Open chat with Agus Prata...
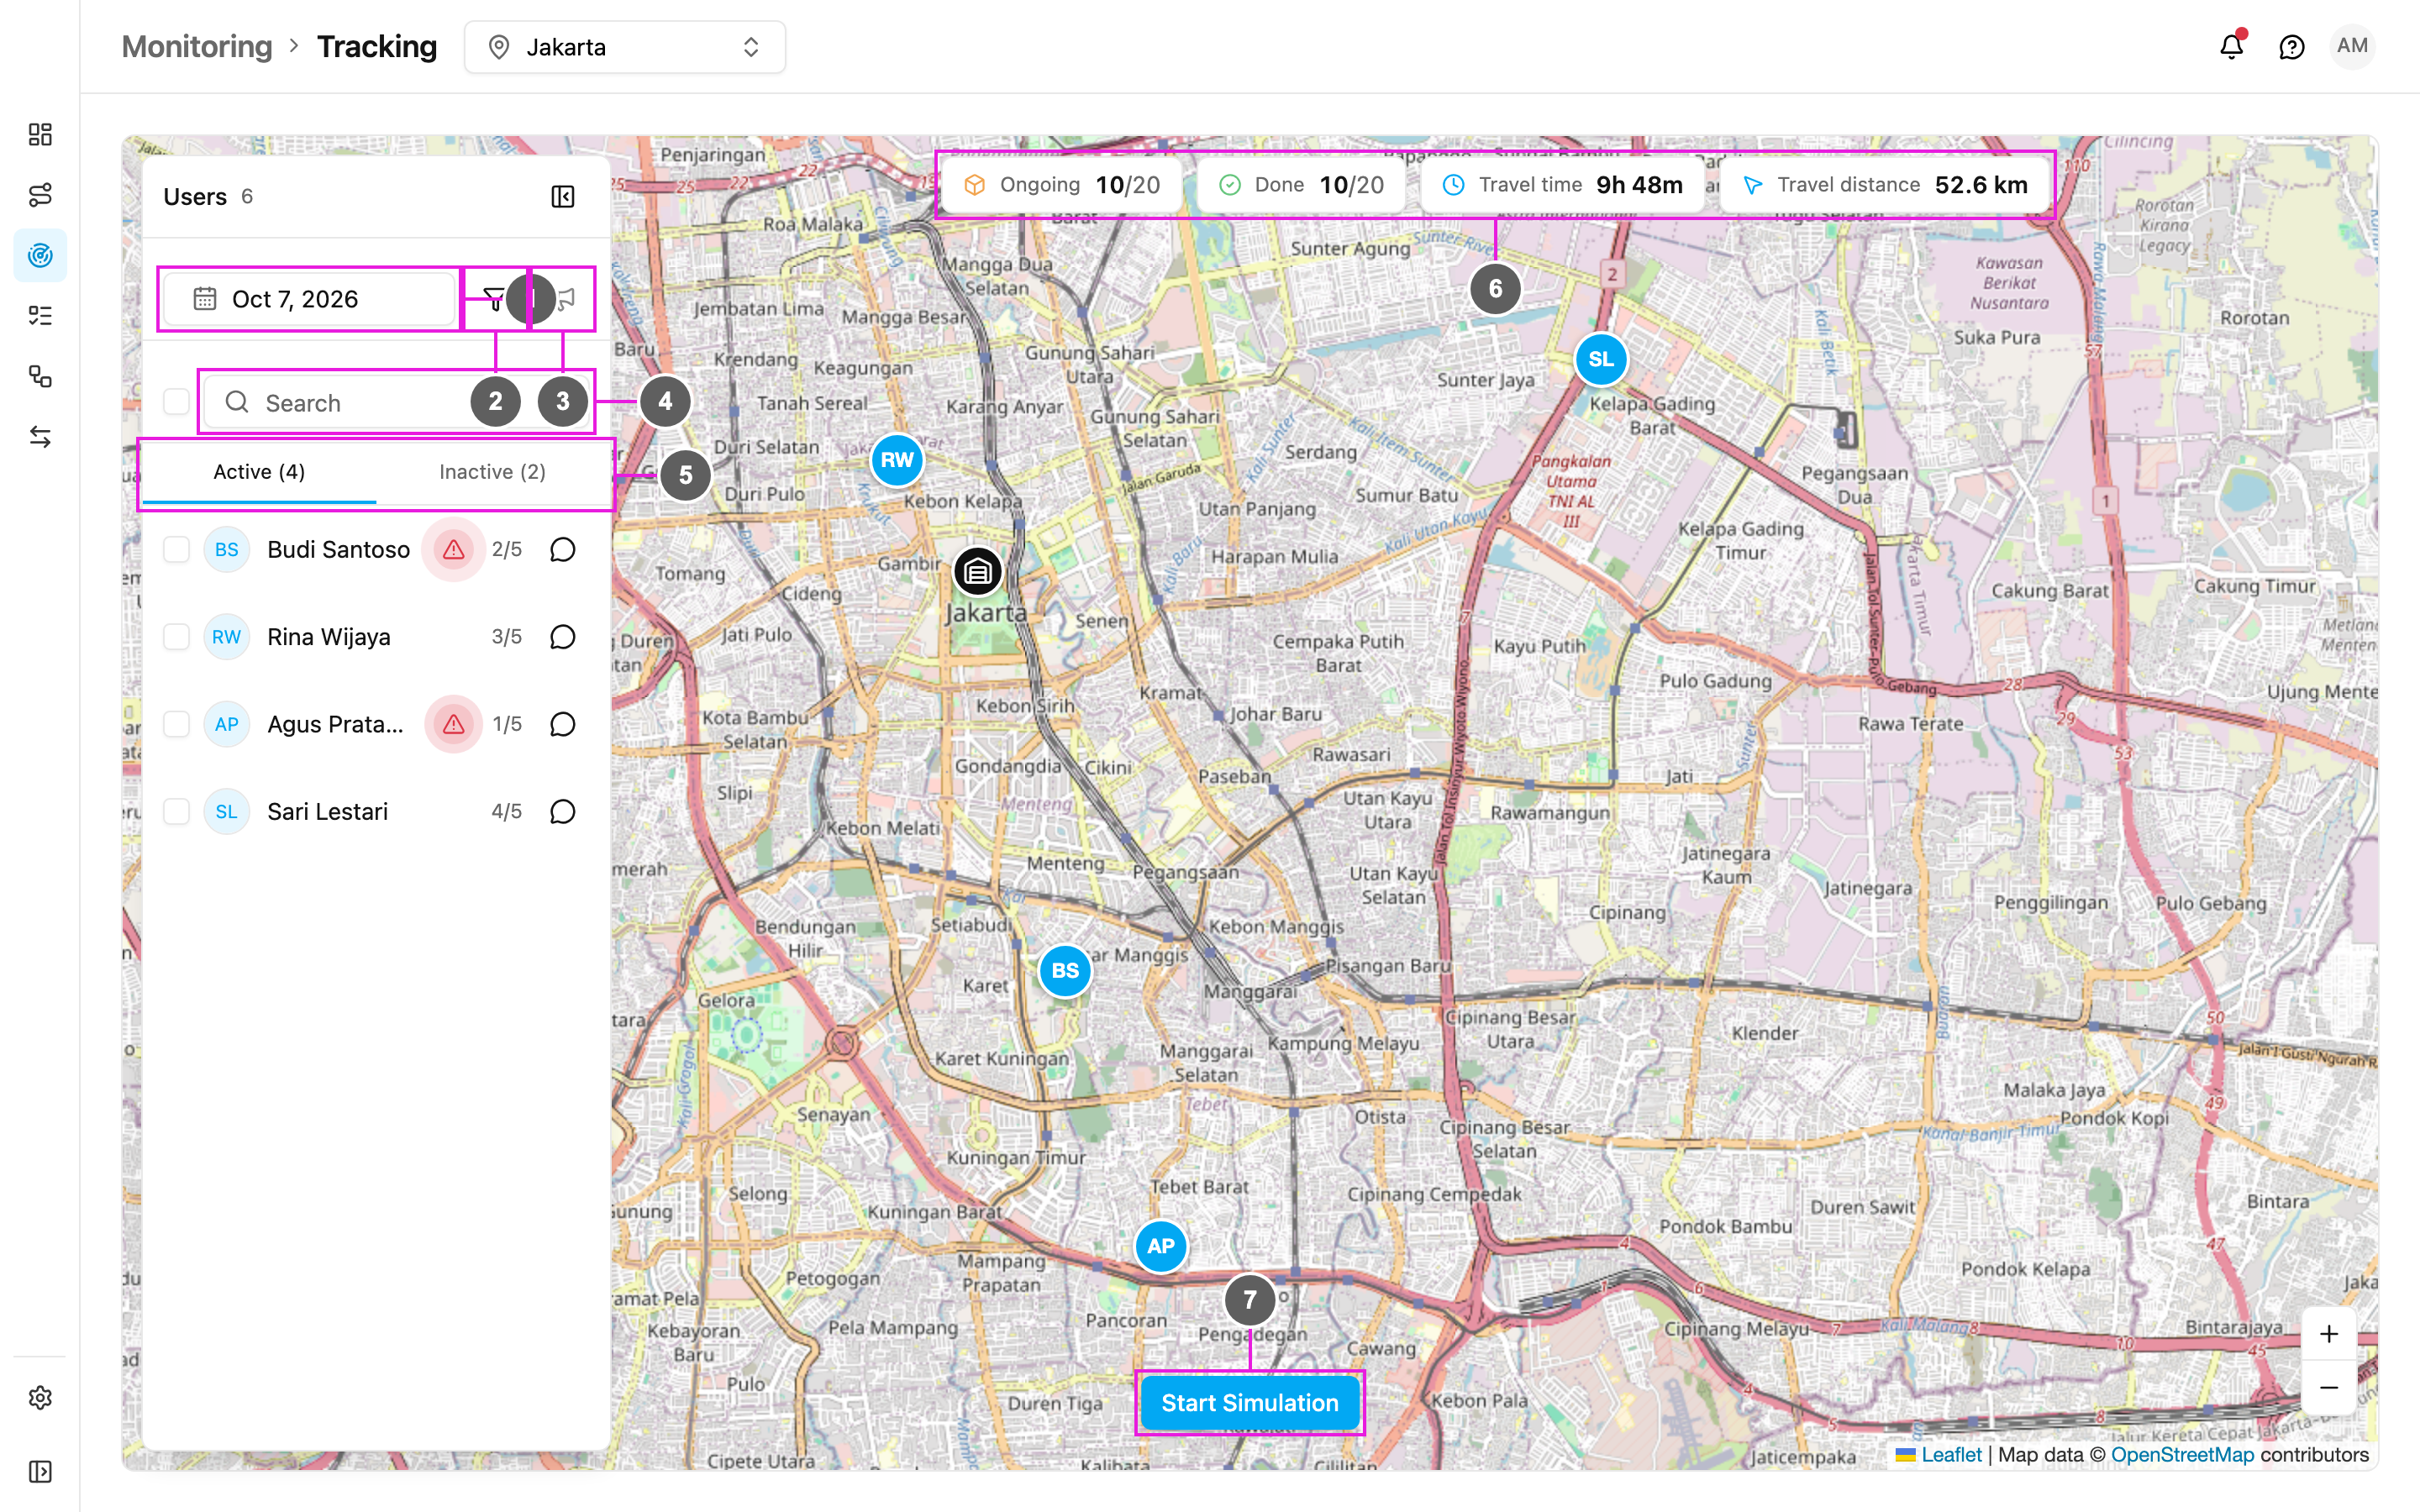 (x=563, y=724)
